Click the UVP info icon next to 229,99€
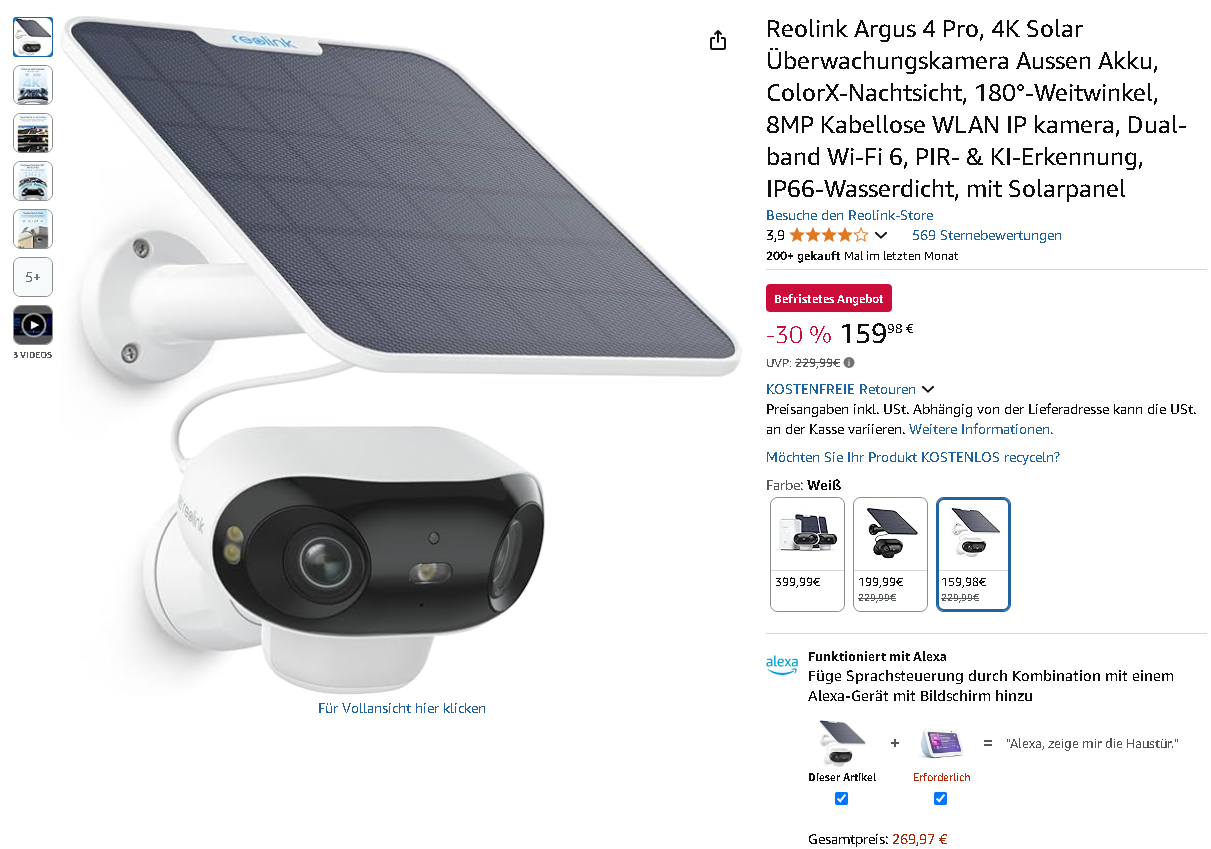Image resolution: width=1211 pixels, height=849 pixels. point(849,363)
